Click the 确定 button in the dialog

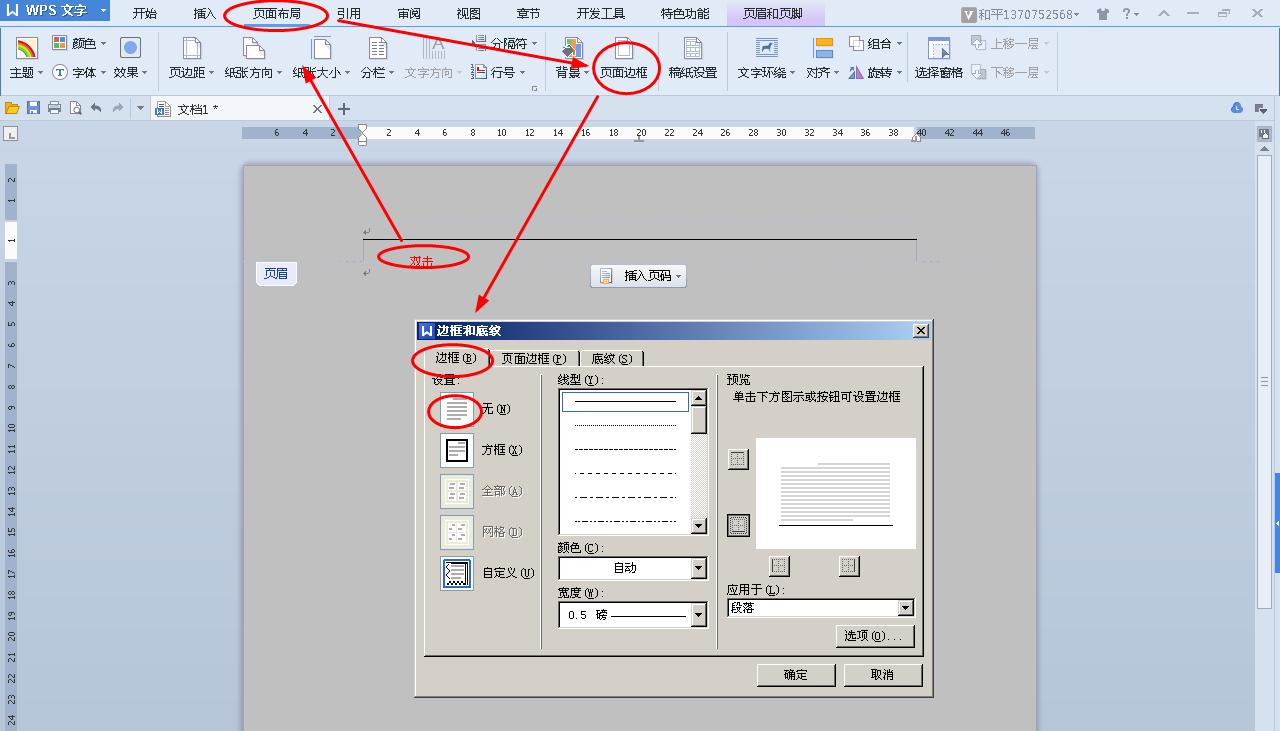(x=796, y=675)
